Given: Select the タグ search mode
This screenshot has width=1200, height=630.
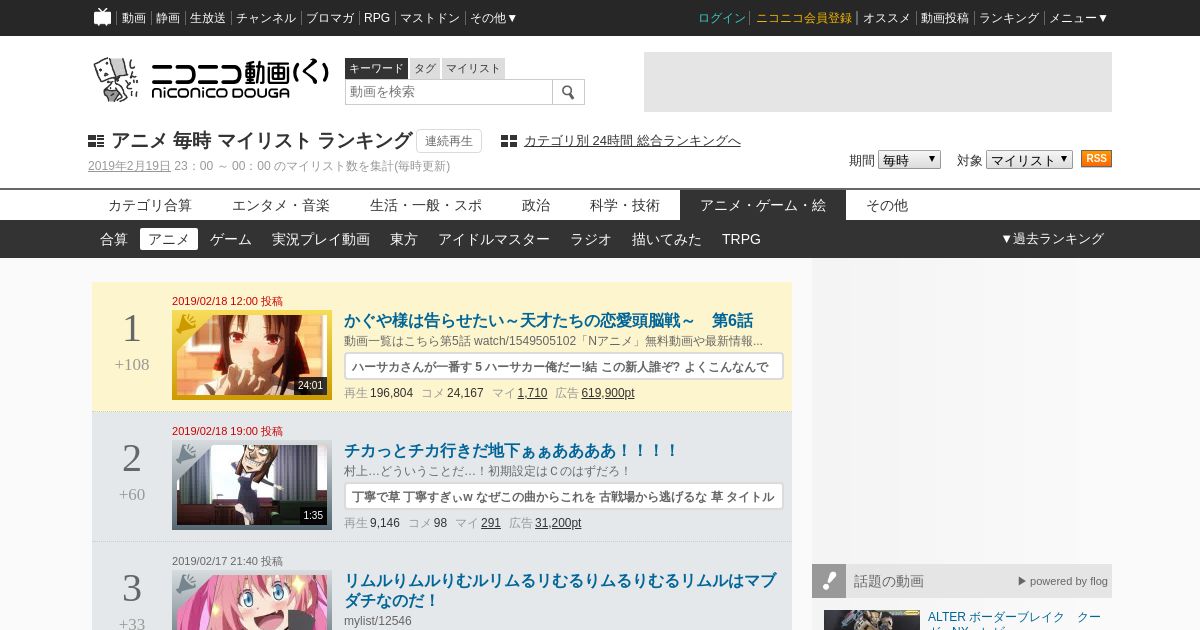Looking at the screenshot, I should (425, 68).
